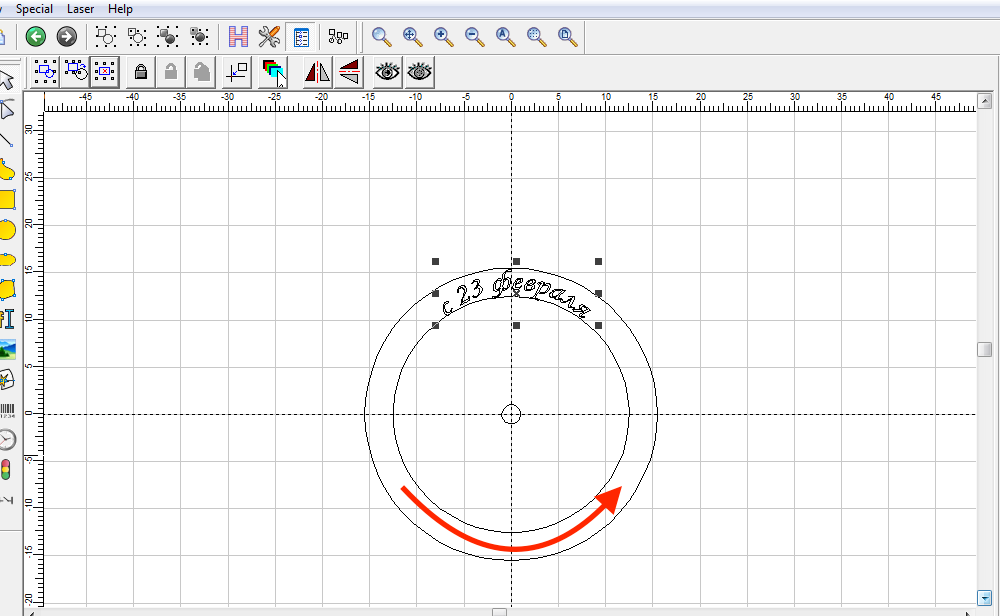Toggle the first eye visibility icon
Screen dimensions: 1000x616
pyautogui.click(x=387, y=71)
